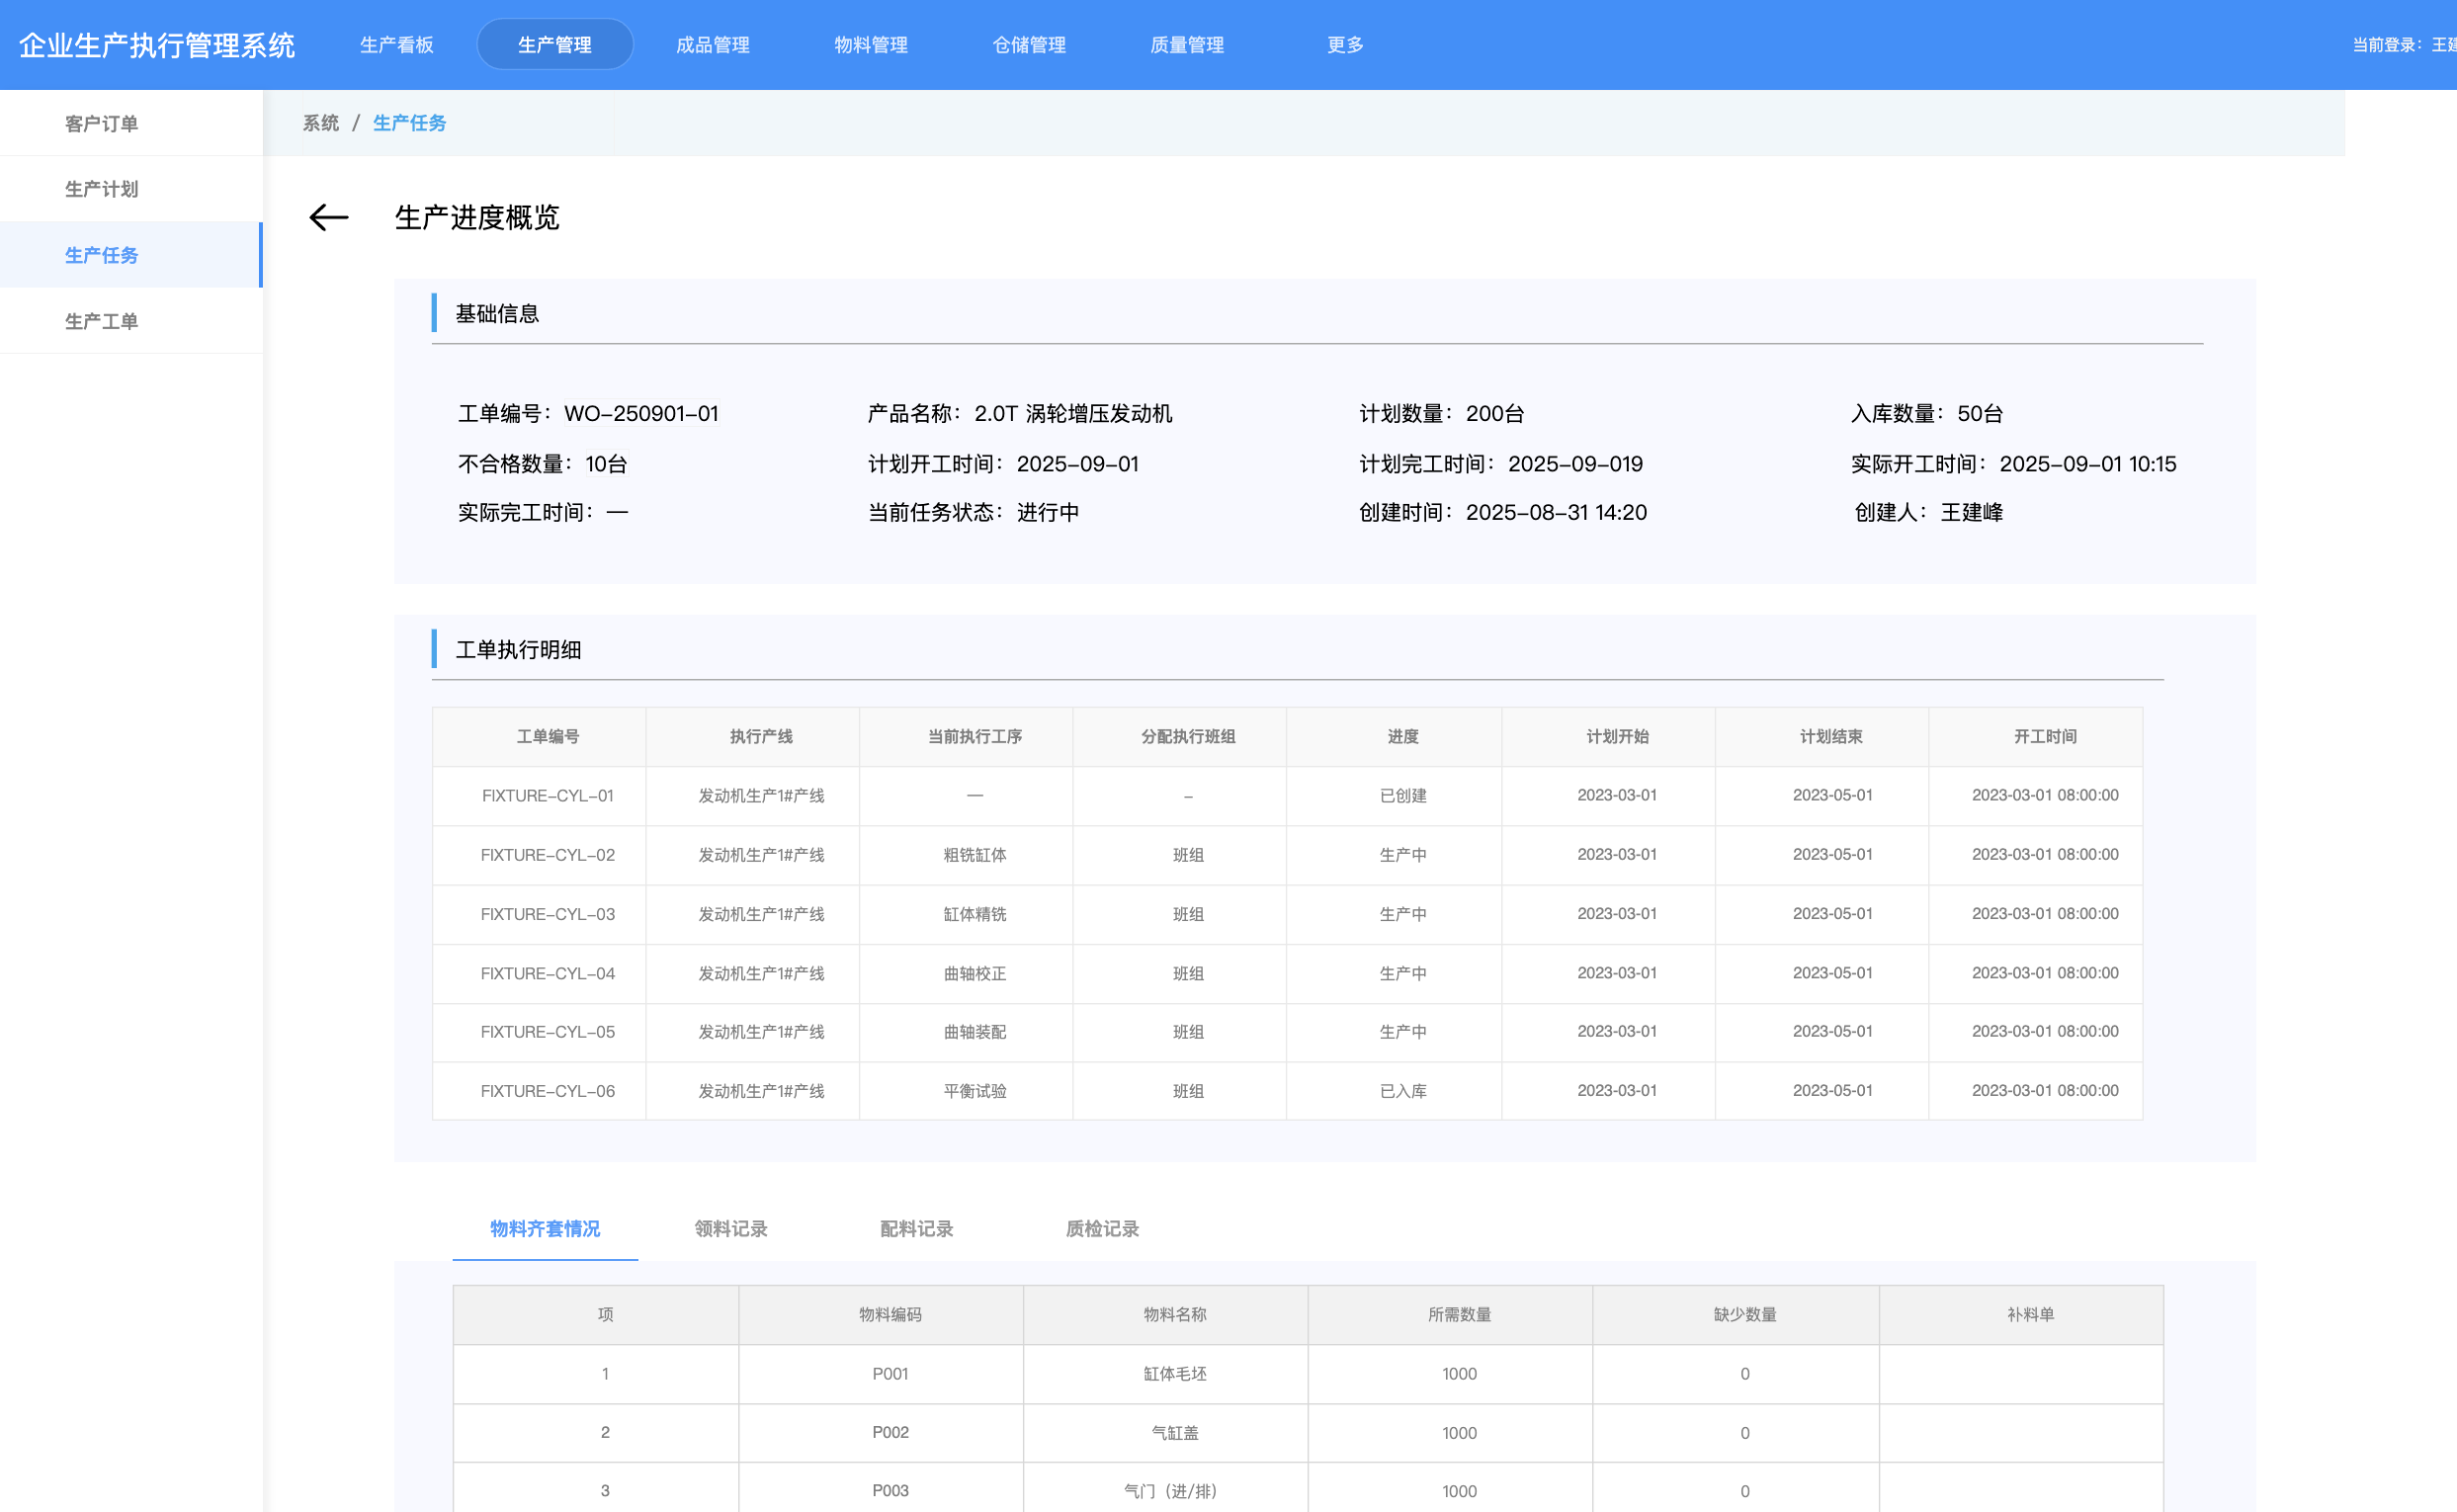
Task: Open 生产工单 in the sidebar
Action: pos(102,321)
